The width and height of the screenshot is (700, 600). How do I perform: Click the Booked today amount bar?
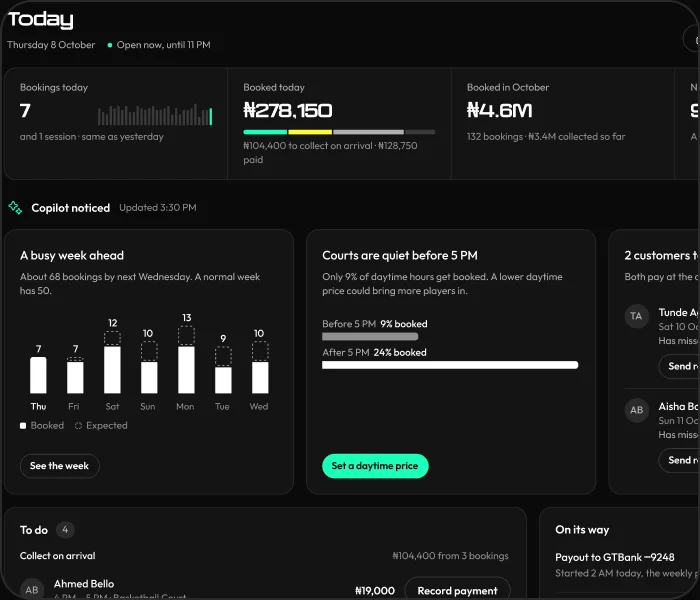[x=339, y=132]
